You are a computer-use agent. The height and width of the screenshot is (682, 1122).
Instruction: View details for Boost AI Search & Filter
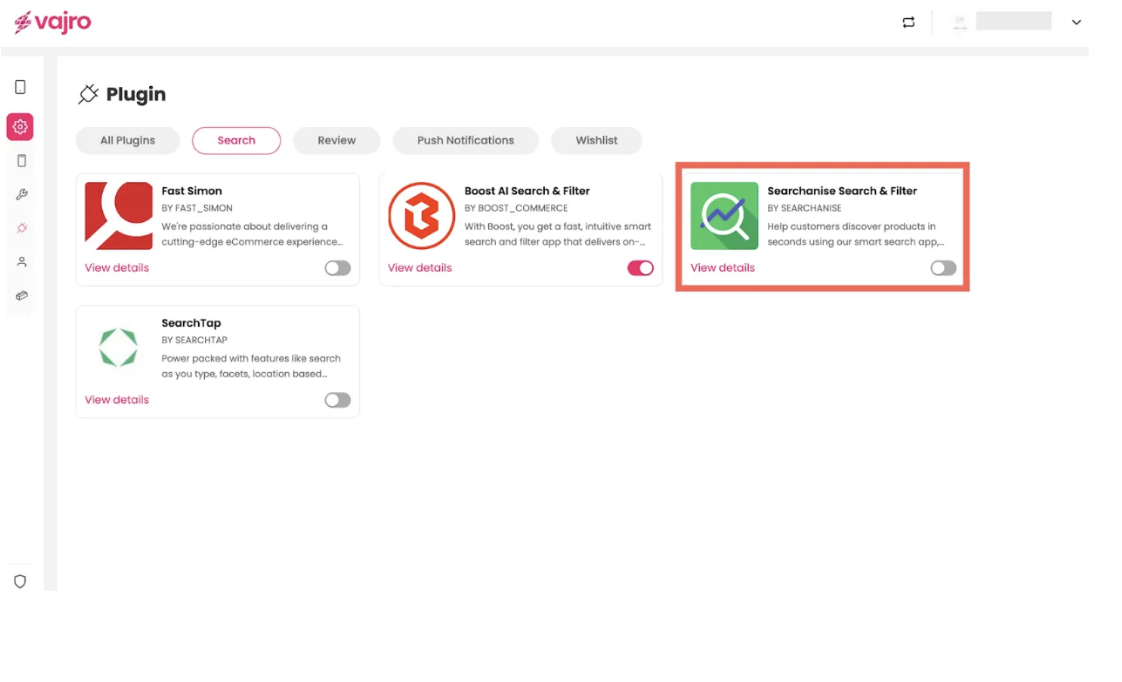419,268
